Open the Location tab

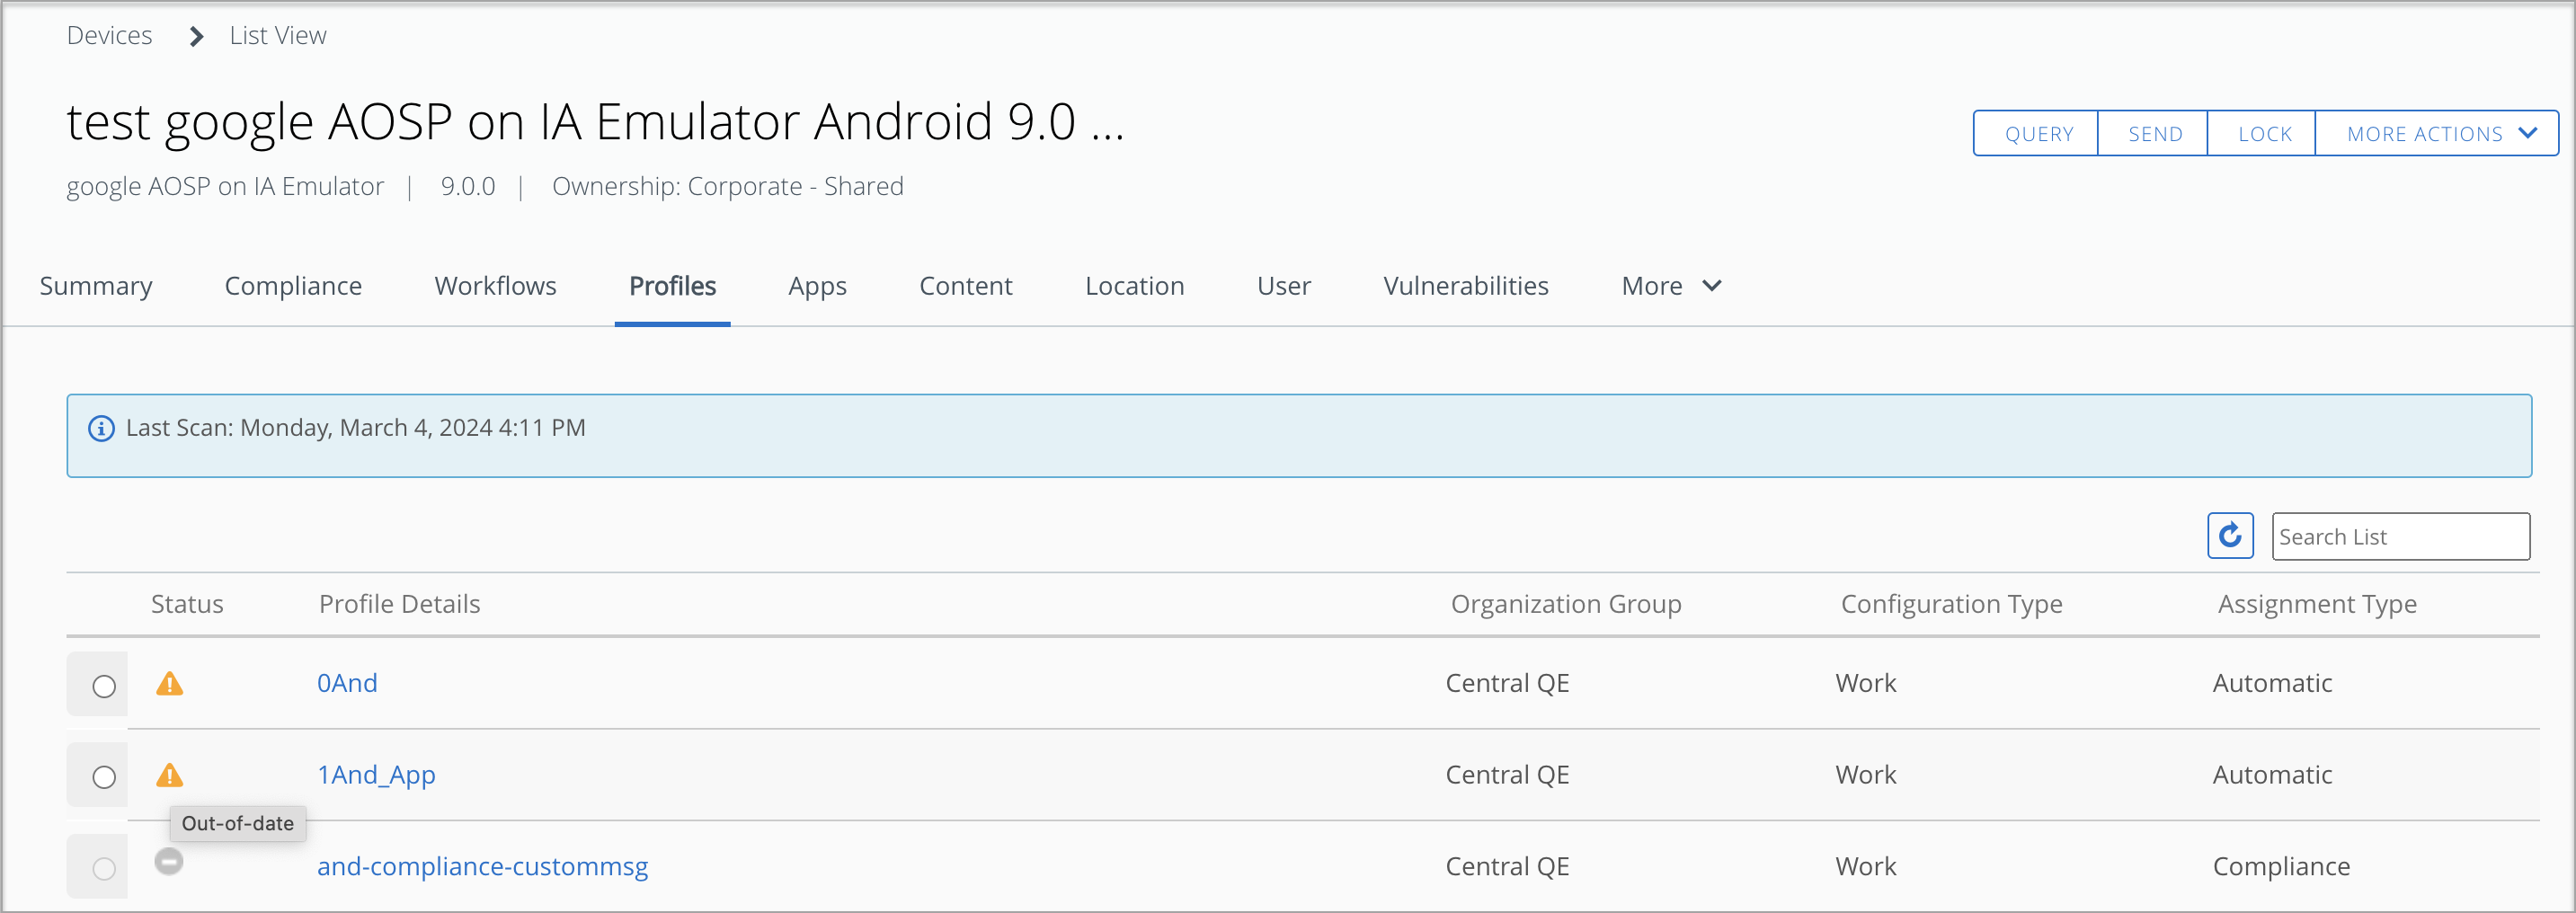[x=1134, y=286]
